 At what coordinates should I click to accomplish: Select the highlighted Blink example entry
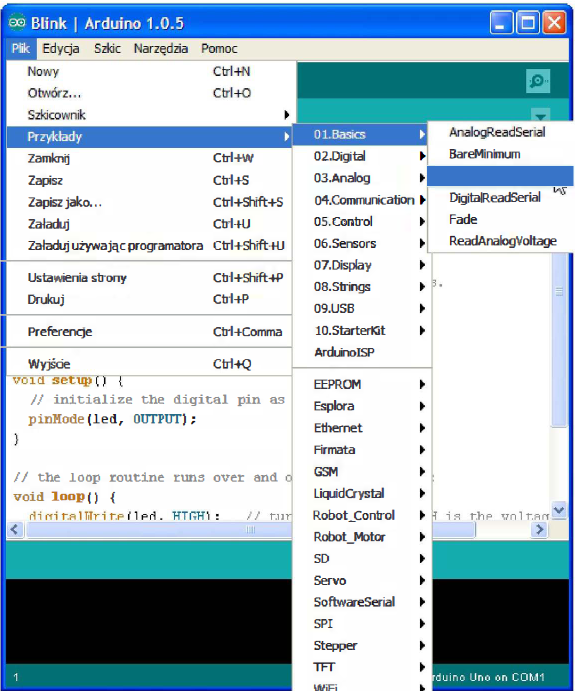click(x=501, y=176)
